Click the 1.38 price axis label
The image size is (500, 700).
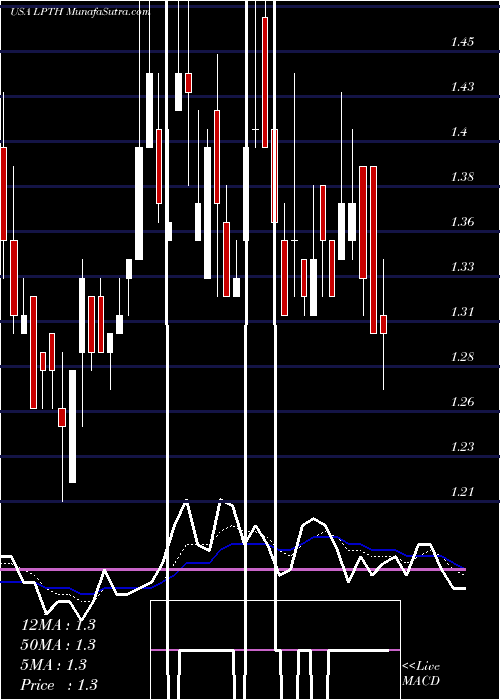(462, 177)
